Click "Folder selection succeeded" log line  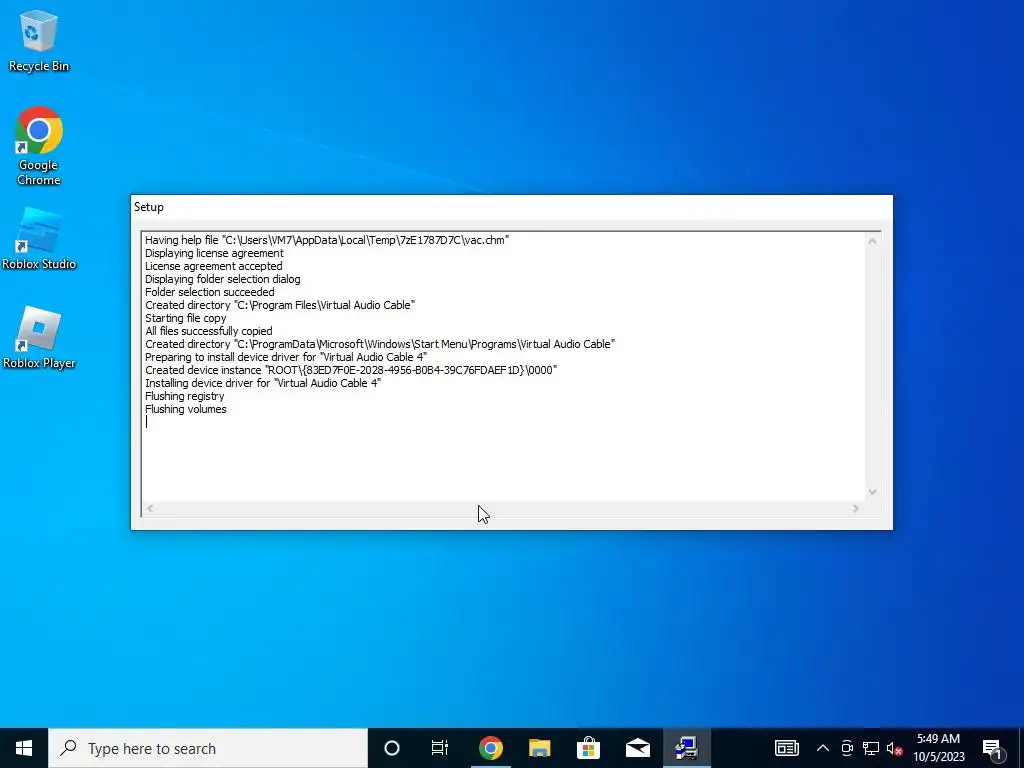[210, 292]
